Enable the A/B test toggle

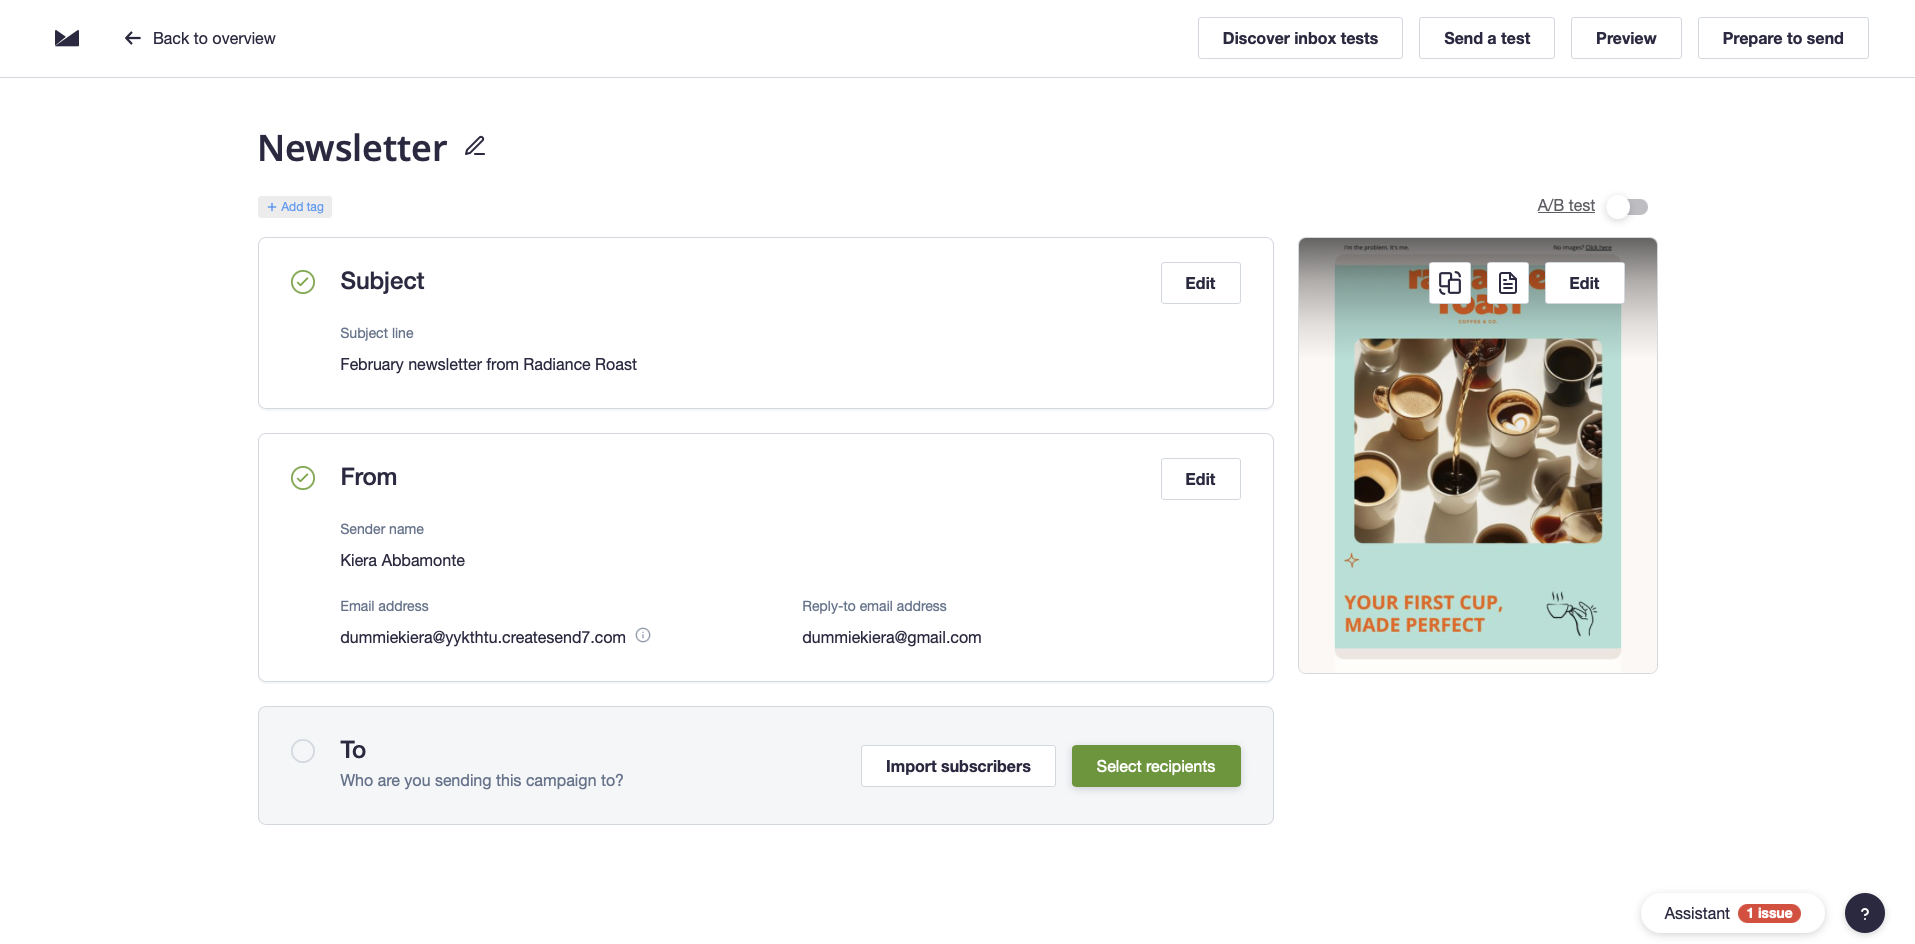click(1628, 206)
